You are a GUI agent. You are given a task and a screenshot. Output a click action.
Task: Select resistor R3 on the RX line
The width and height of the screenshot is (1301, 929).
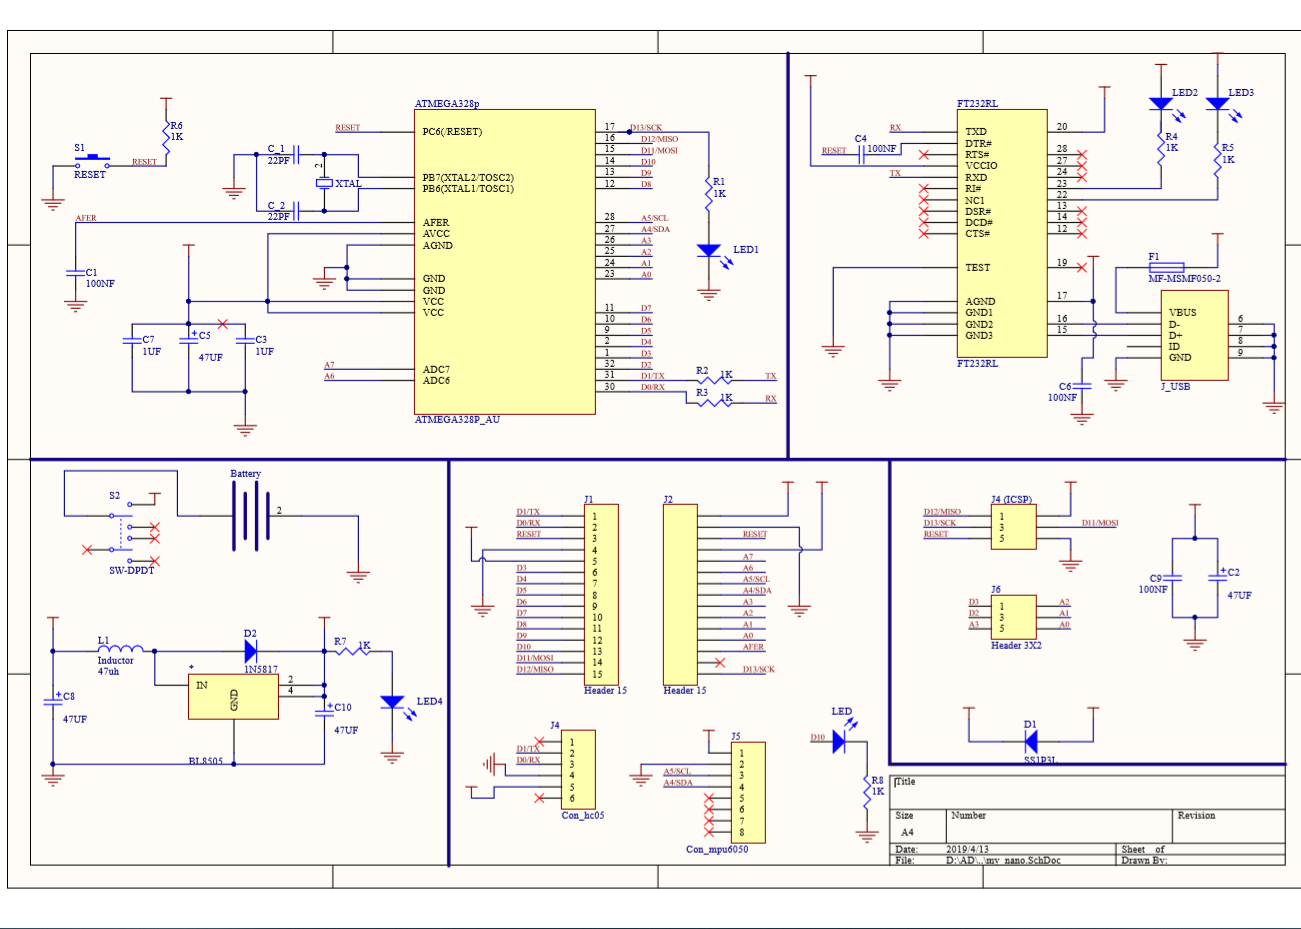(x=715, y=402)
